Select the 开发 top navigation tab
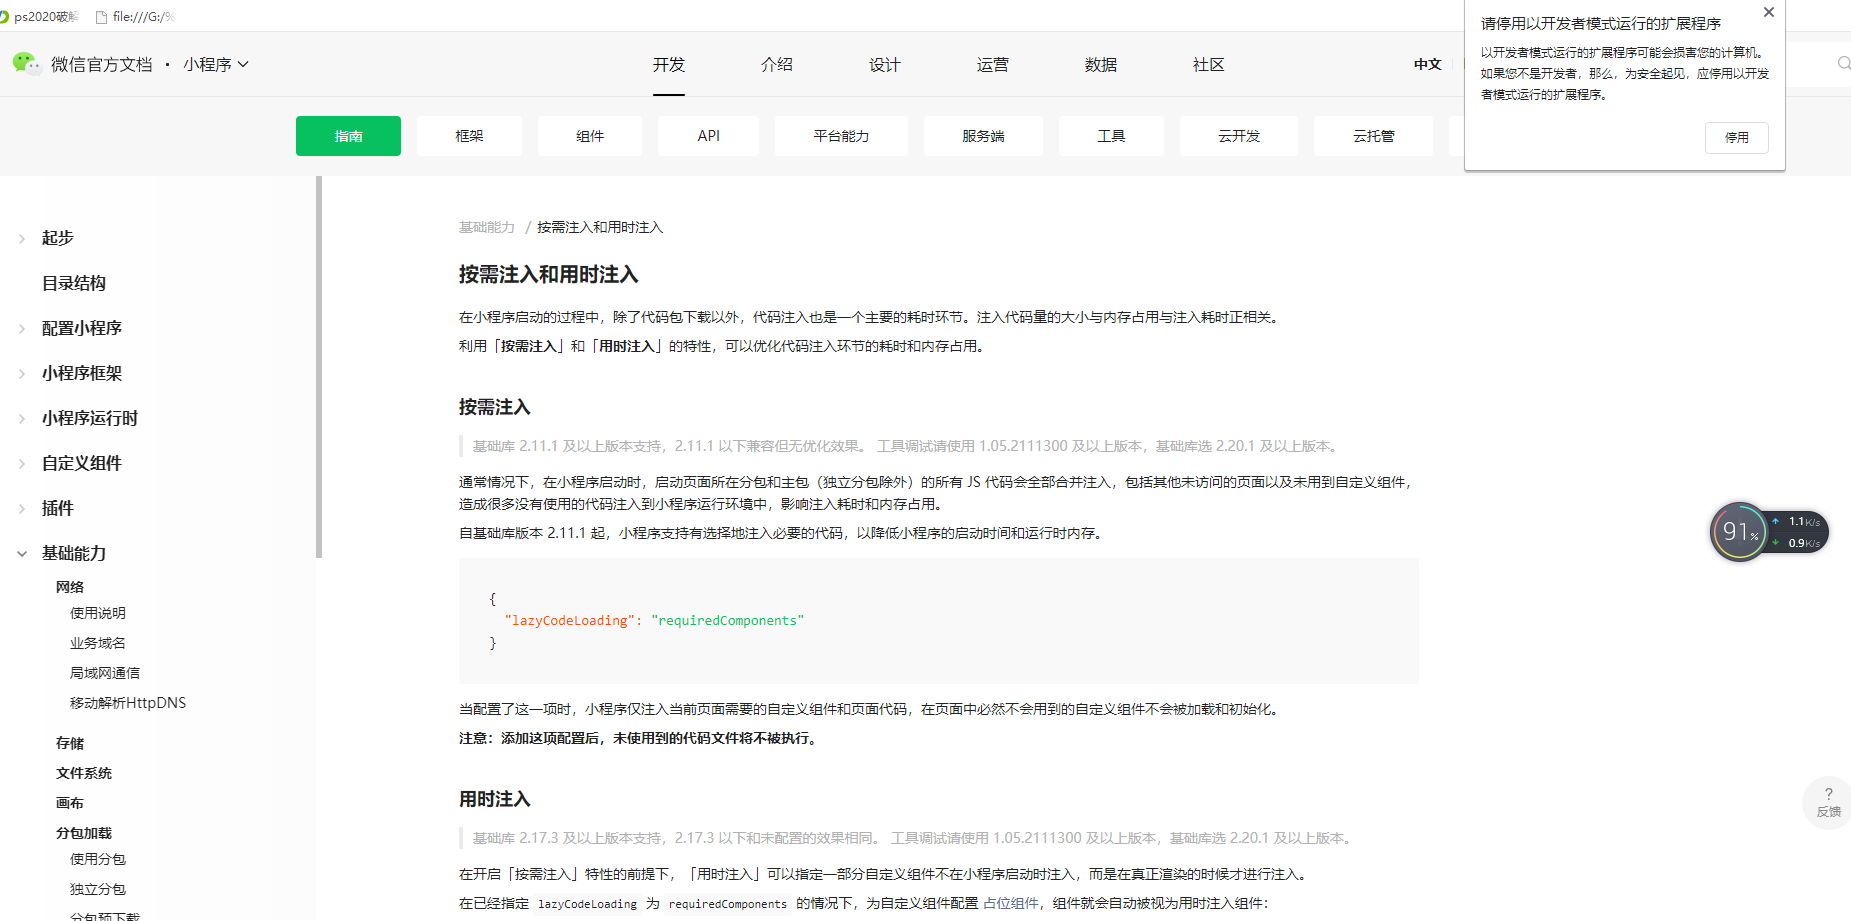 [x=669, y=64]
